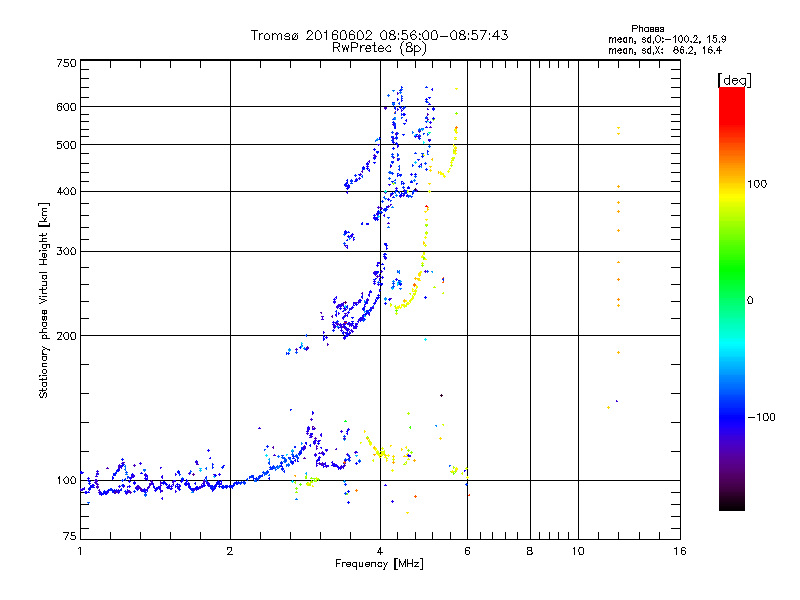Click the plot title 'Tromsø 20160602 08:56:00-08:57:43'
The width and height of the screenshot is (800, 600).
tap(379, 35)
